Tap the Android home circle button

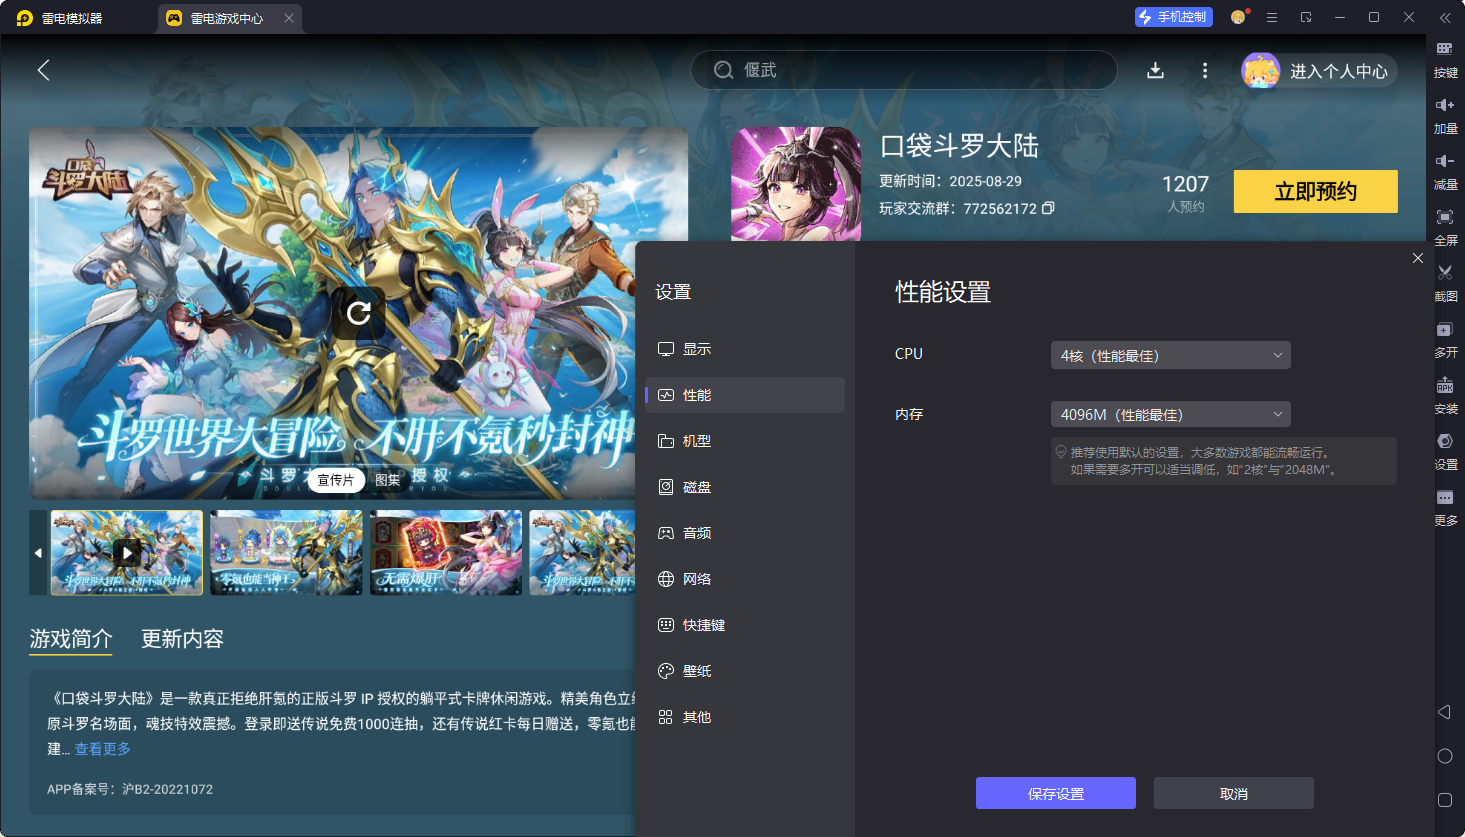[1444, 756]
